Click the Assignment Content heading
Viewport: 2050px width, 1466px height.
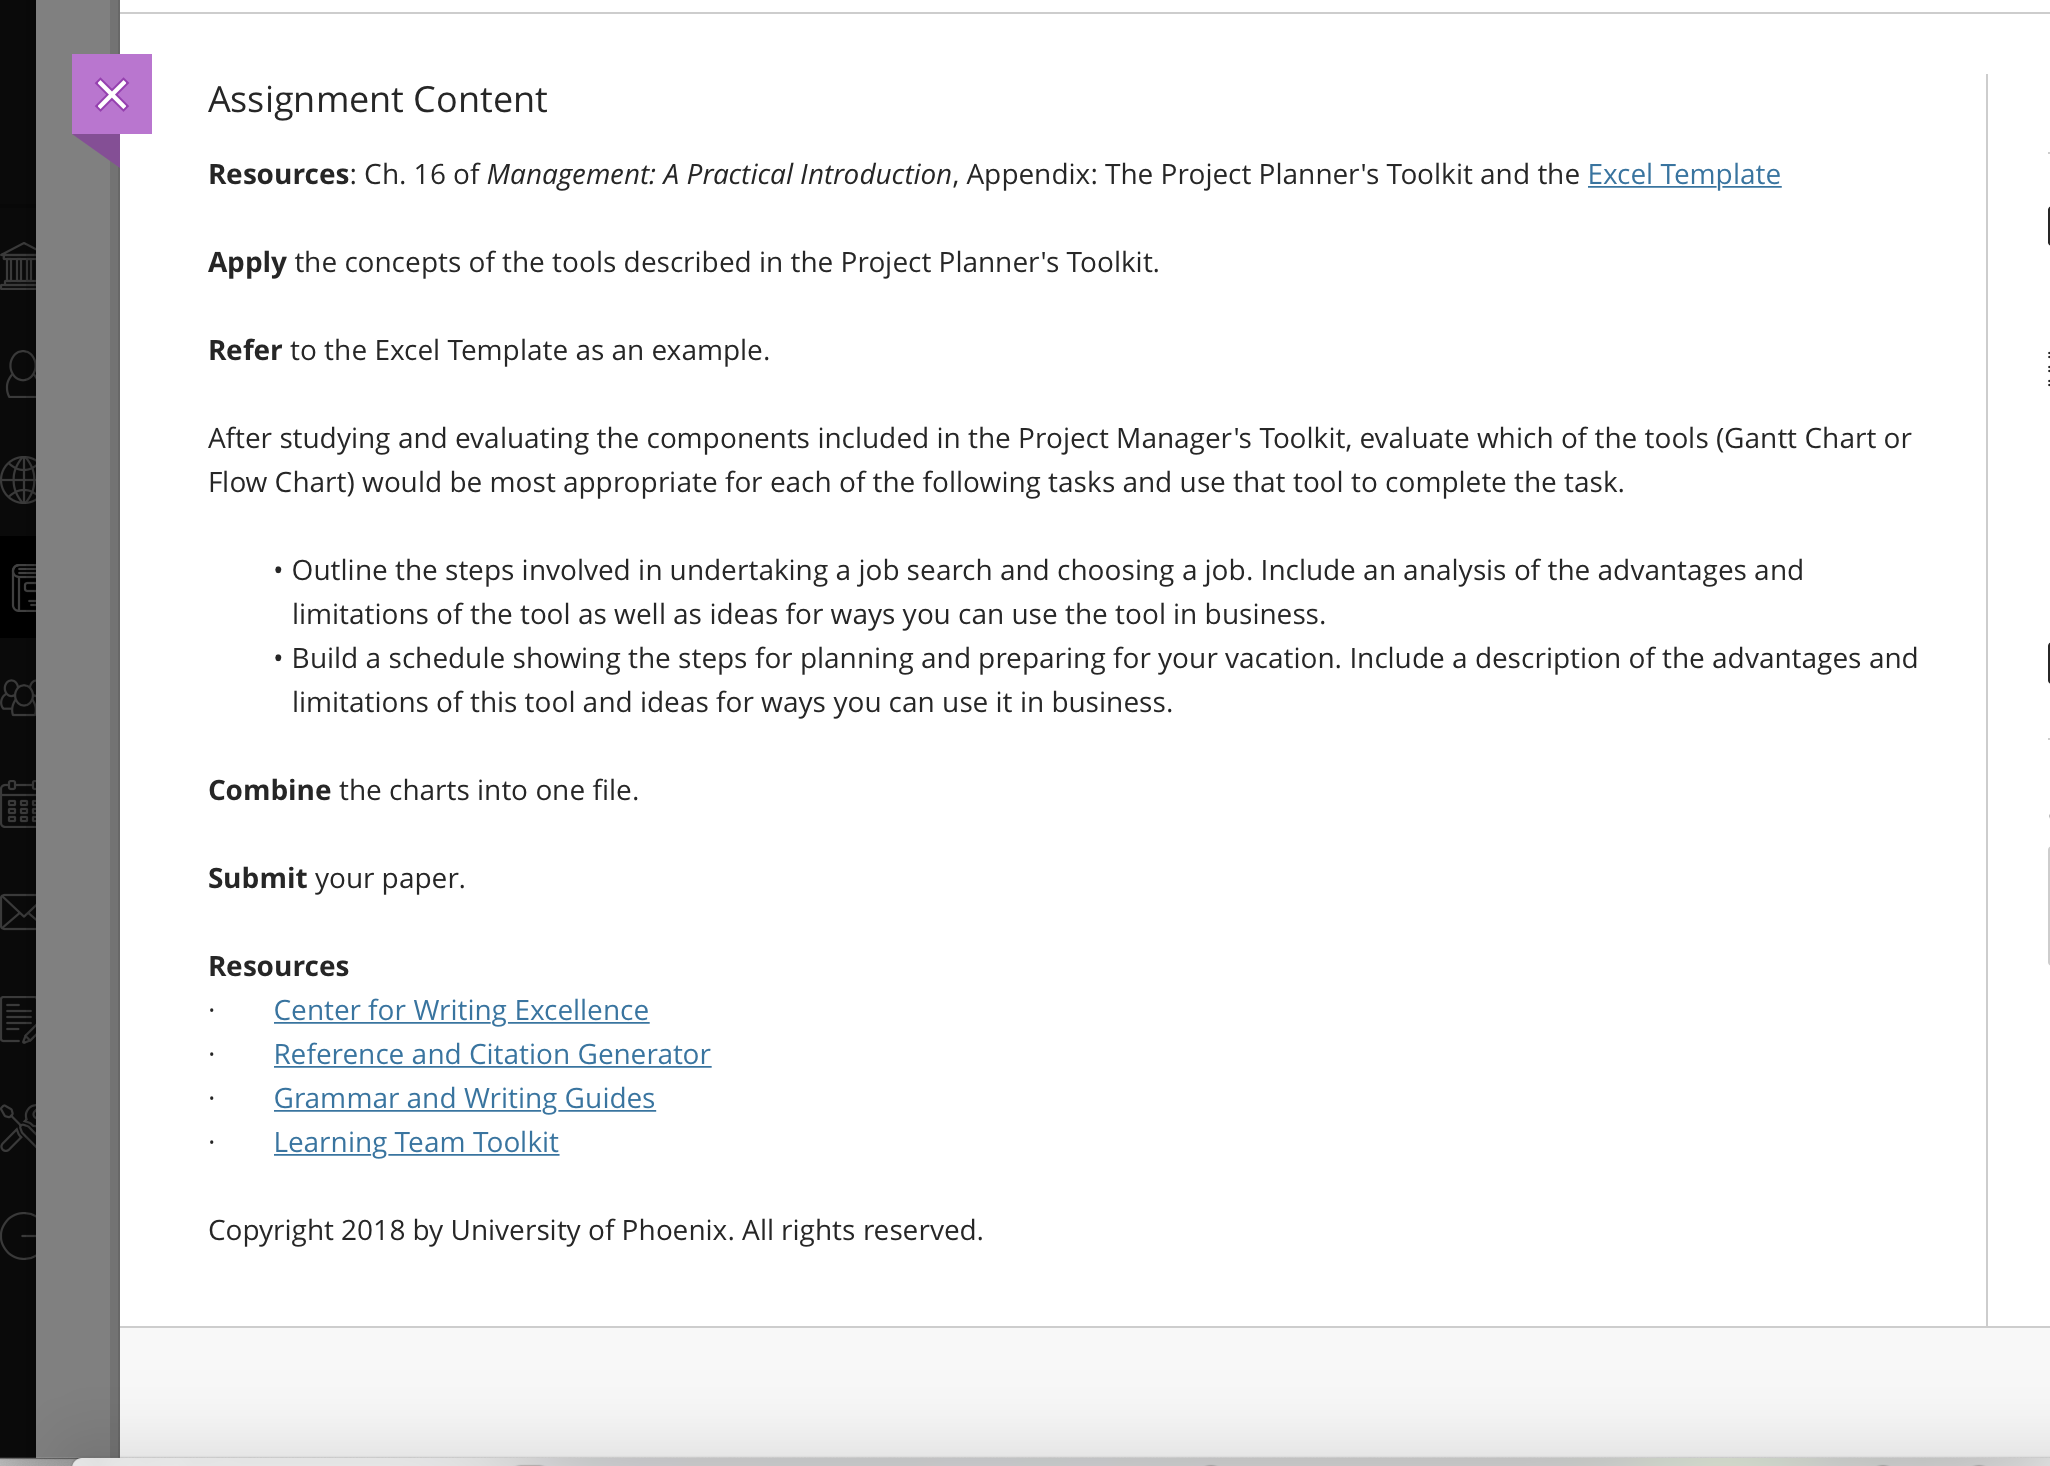[x=377, y=100]
